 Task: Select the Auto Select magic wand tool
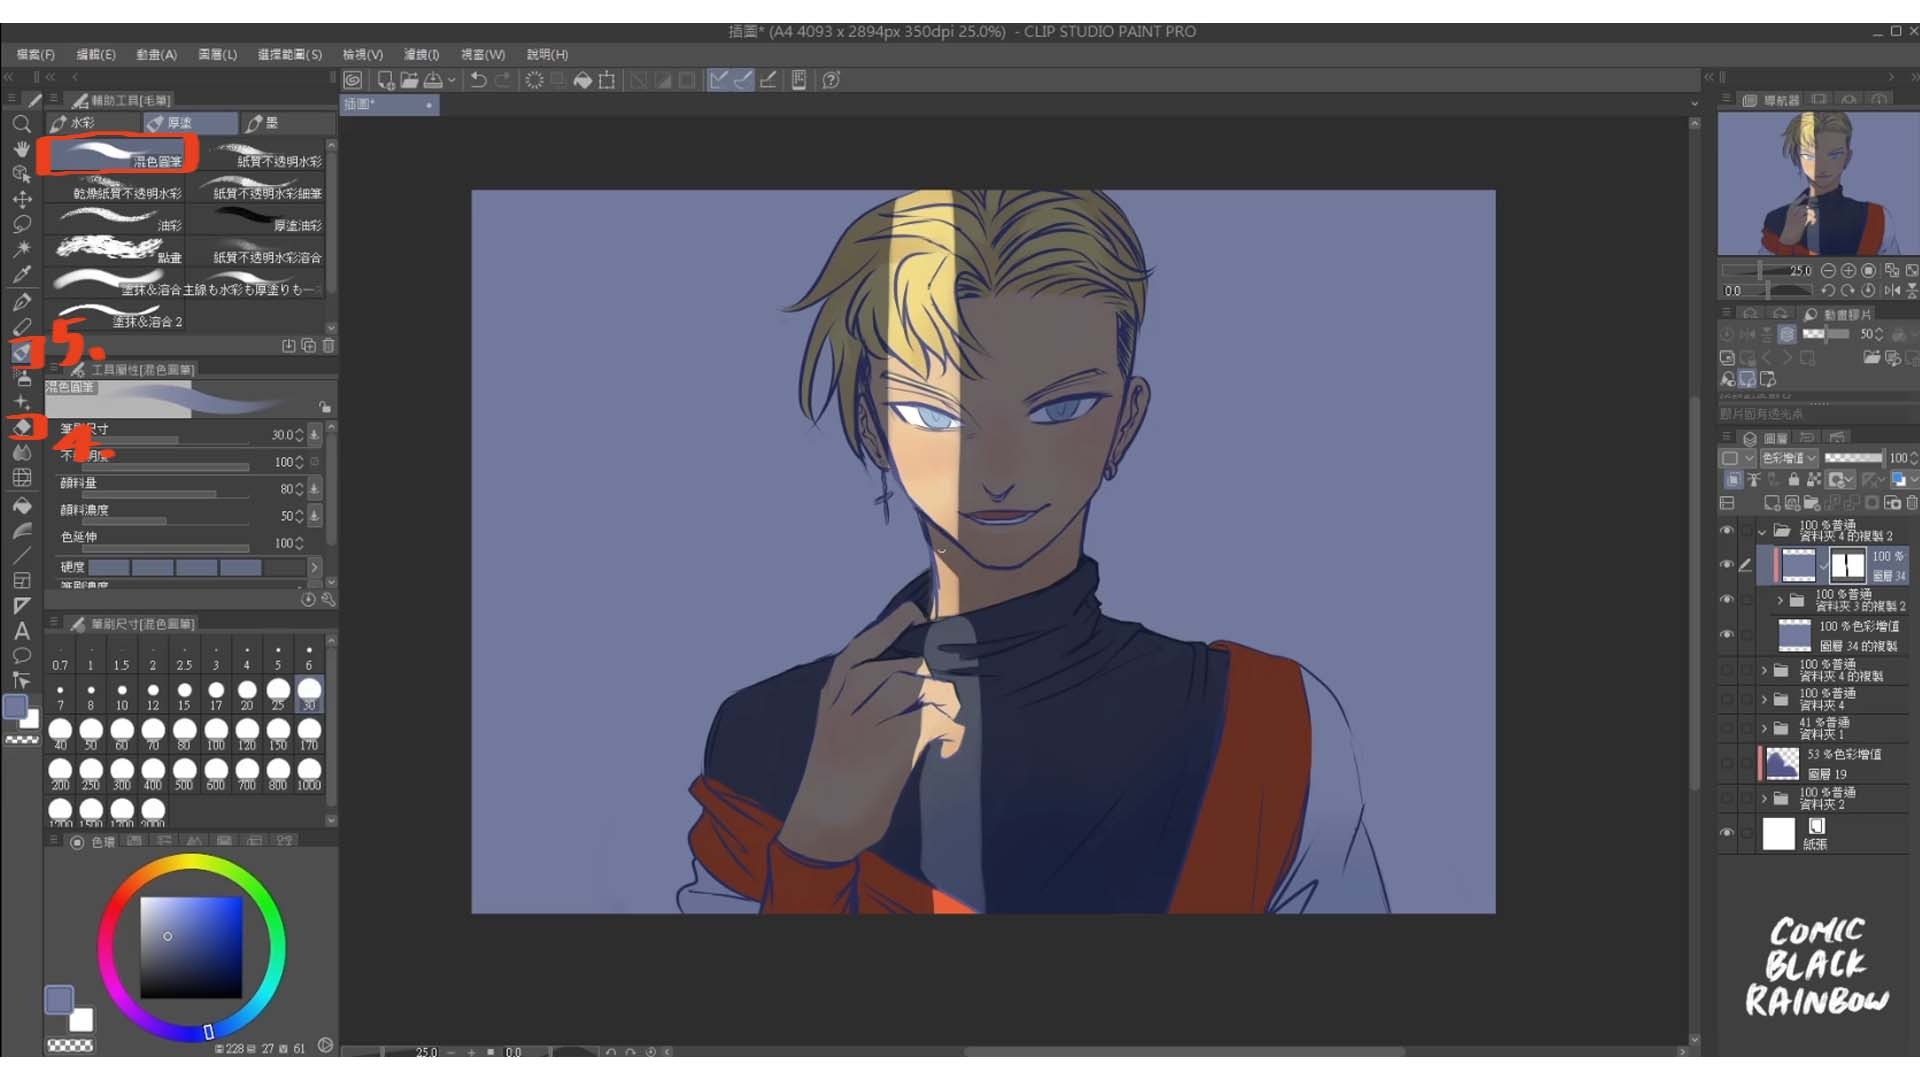[21, 249]
